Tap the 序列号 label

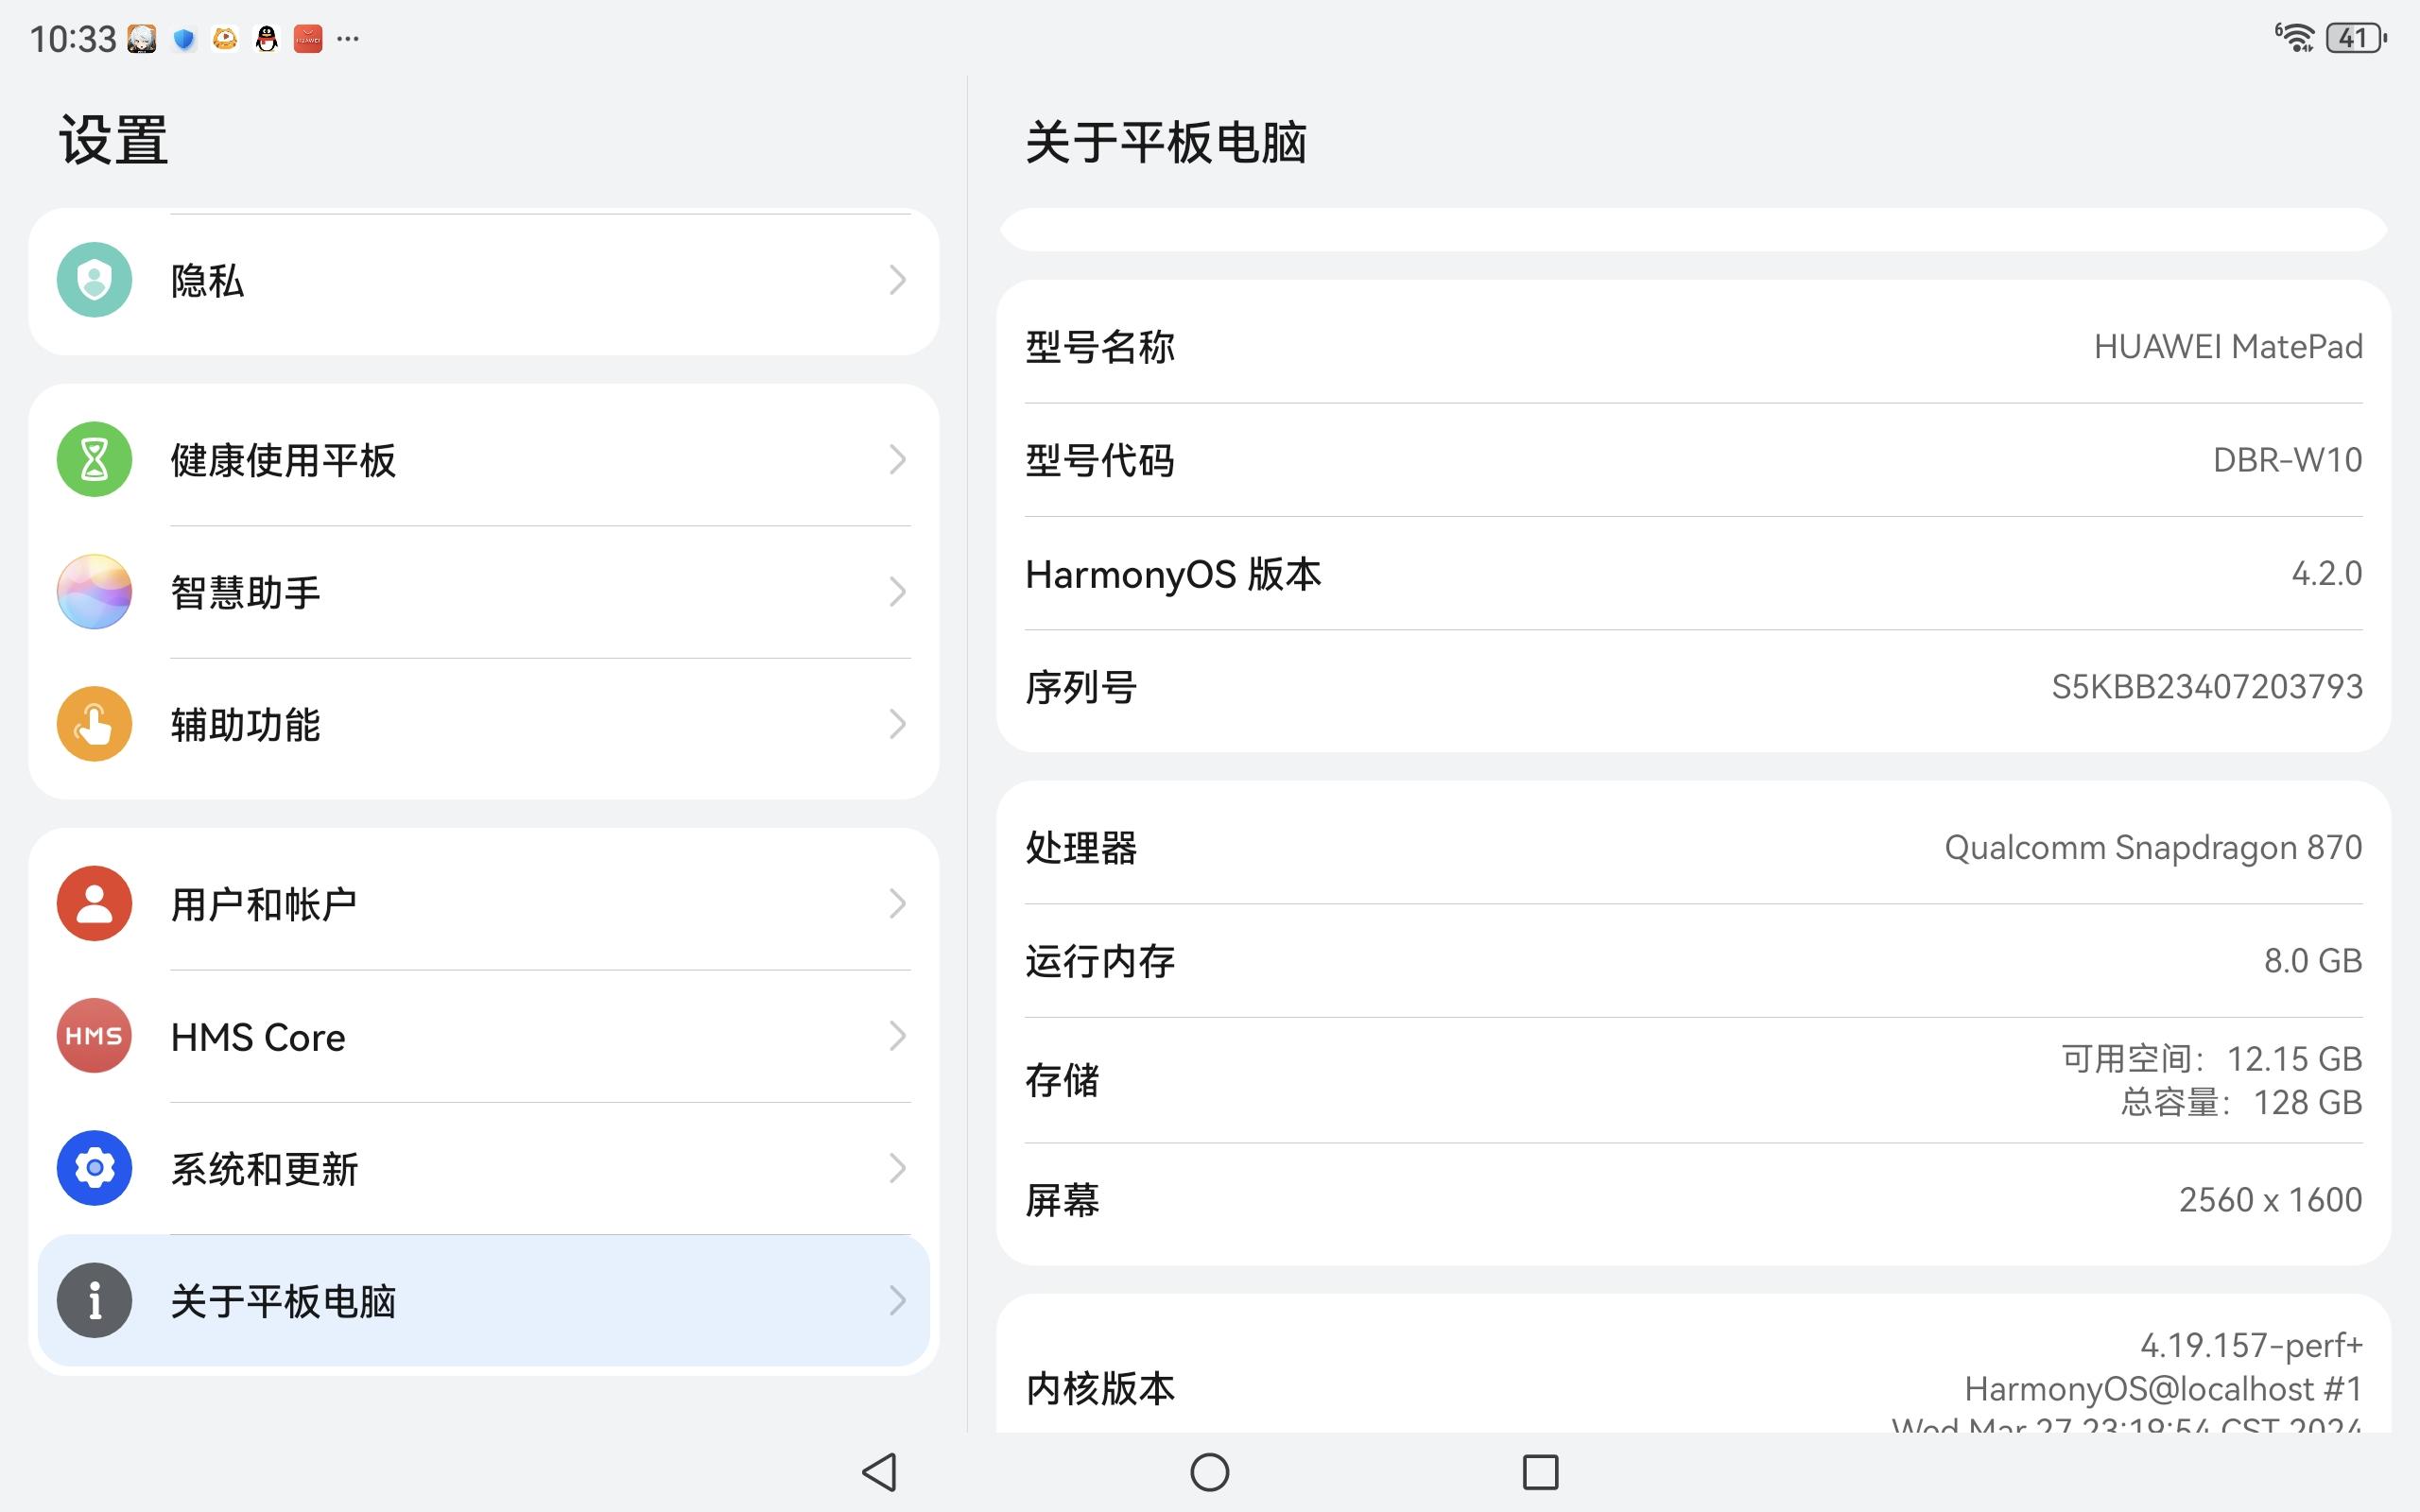1081,687
